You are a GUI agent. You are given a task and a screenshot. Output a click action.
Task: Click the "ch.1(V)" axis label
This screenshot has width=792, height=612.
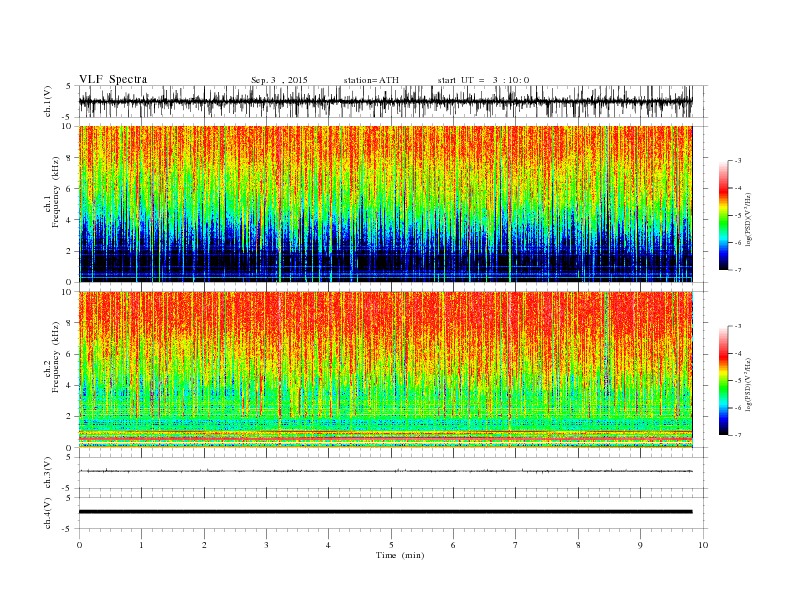[48, 102]
